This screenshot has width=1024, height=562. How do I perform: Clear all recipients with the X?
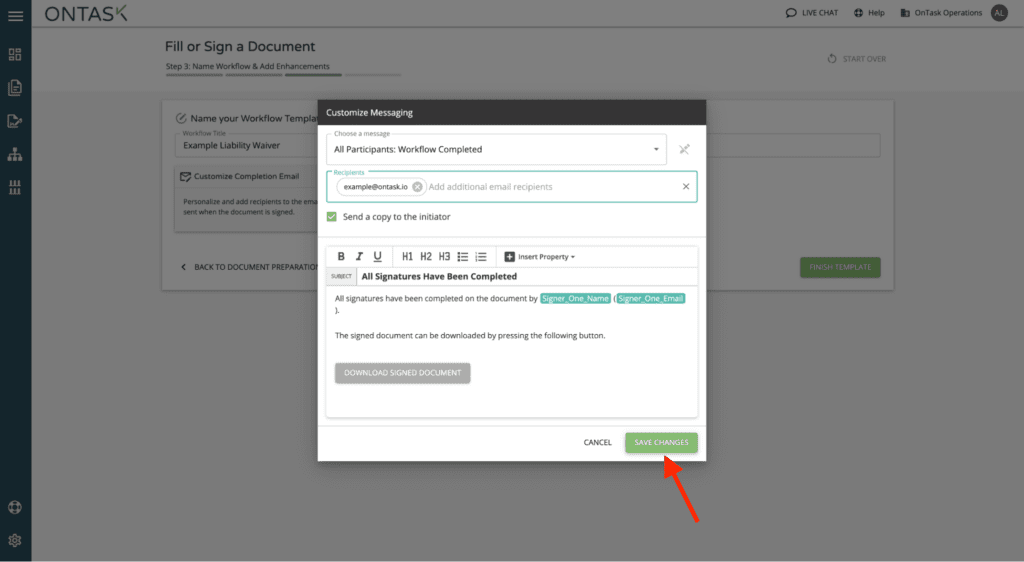pyautogui.click(x=686, y=187)
